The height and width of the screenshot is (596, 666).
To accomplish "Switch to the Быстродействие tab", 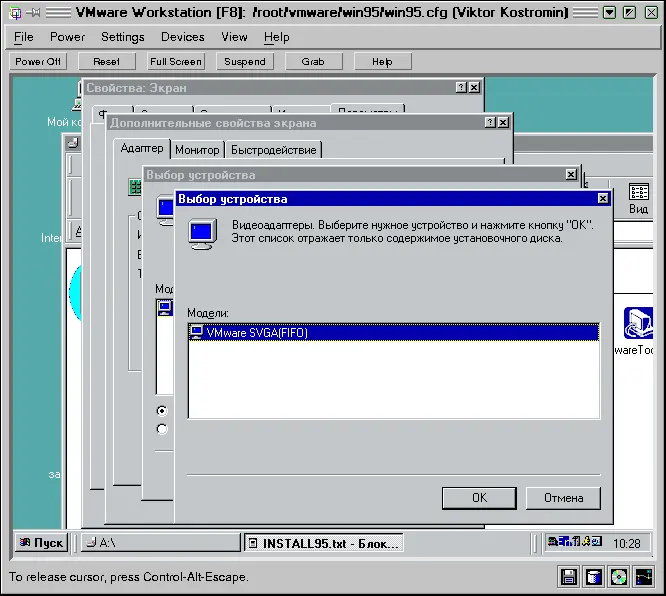I will [x=274, y=150].
